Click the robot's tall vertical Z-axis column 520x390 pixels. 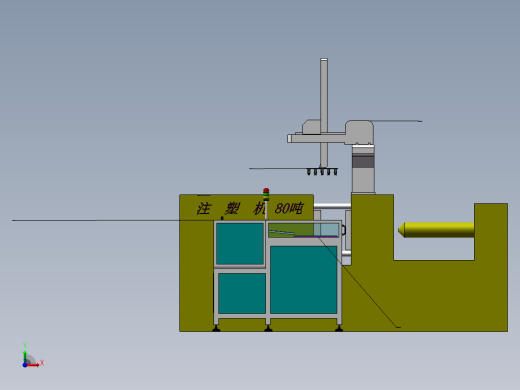pyautogui.click(x=324, y=113)
